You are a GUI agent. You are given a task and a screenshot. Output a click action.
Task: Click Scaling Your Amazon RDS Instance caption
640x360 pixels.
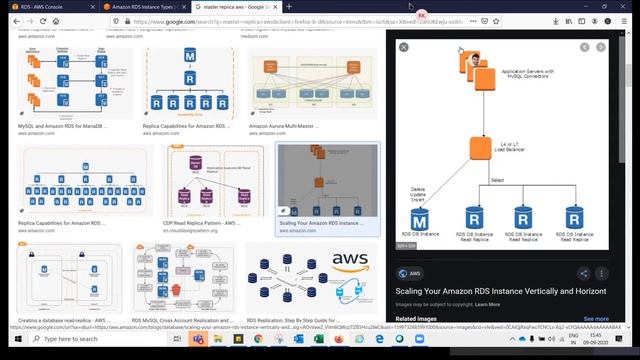pos(321,223)
